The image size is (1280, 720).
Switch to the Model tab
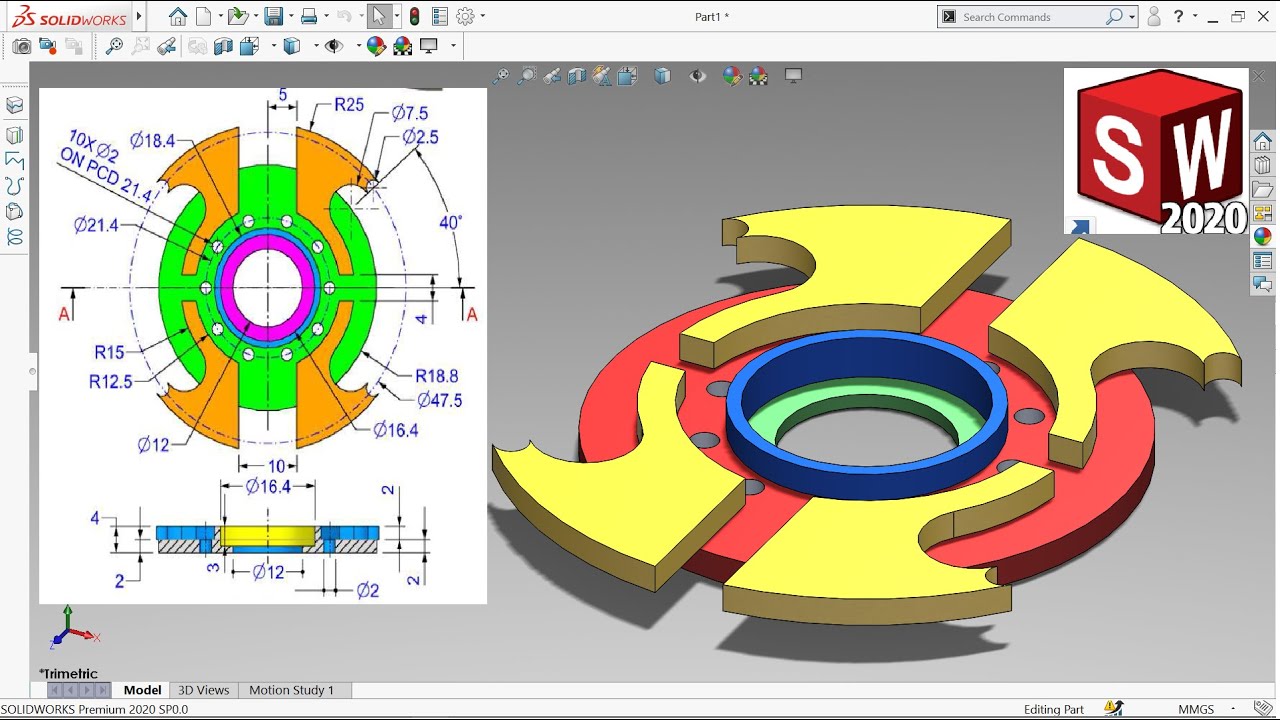click(142, 690)
